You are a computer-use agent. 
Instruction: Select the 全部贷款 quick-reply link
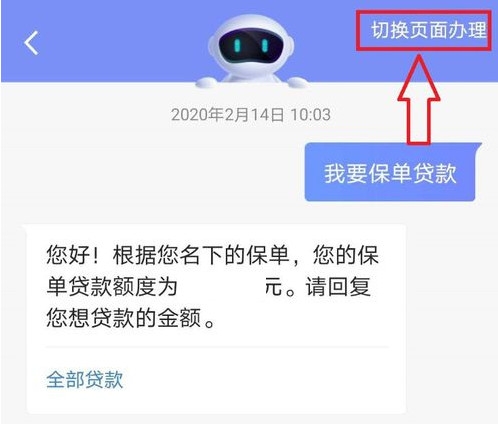[85, 379]
